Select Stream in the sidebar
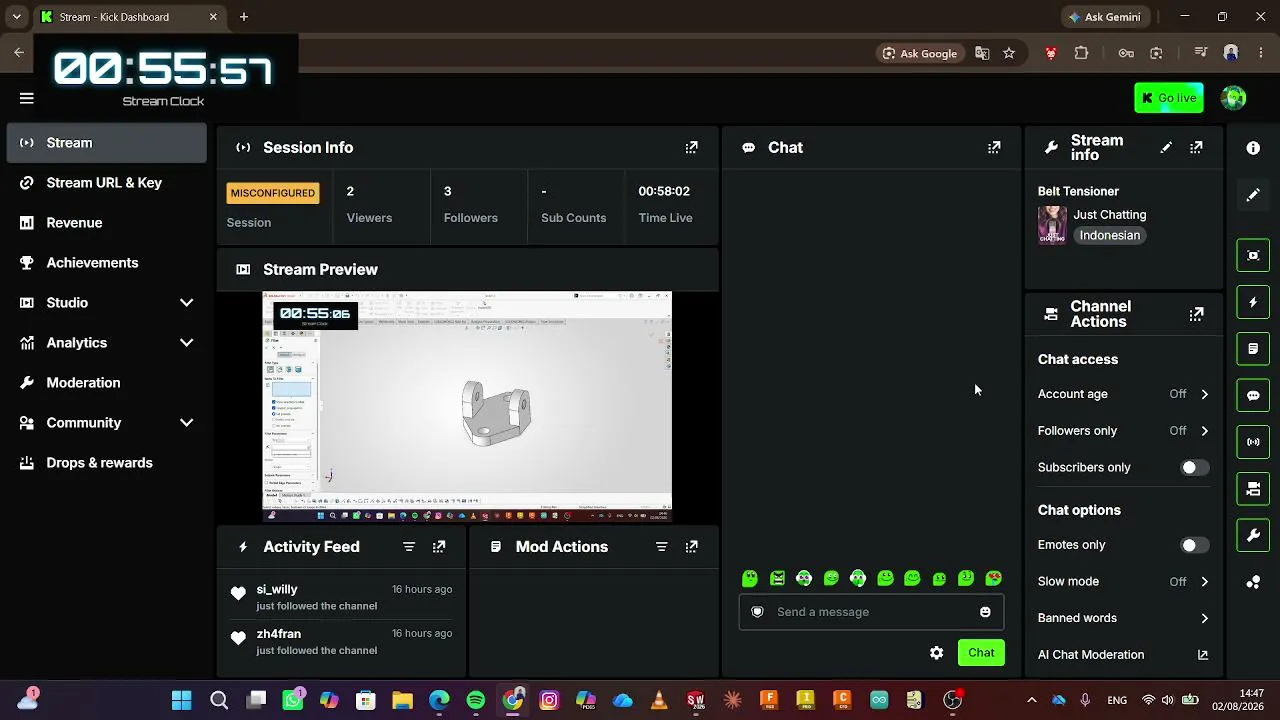 pos(107,143)
